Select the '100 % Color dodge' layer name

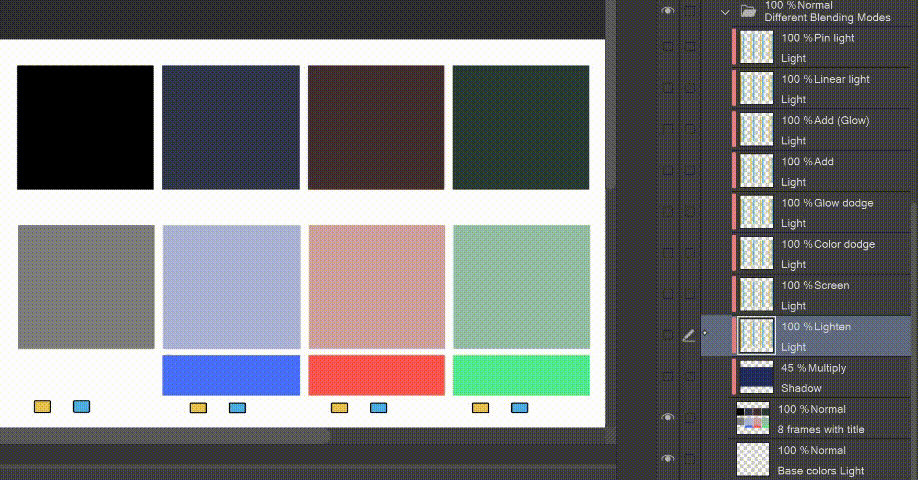pos(828,244)
